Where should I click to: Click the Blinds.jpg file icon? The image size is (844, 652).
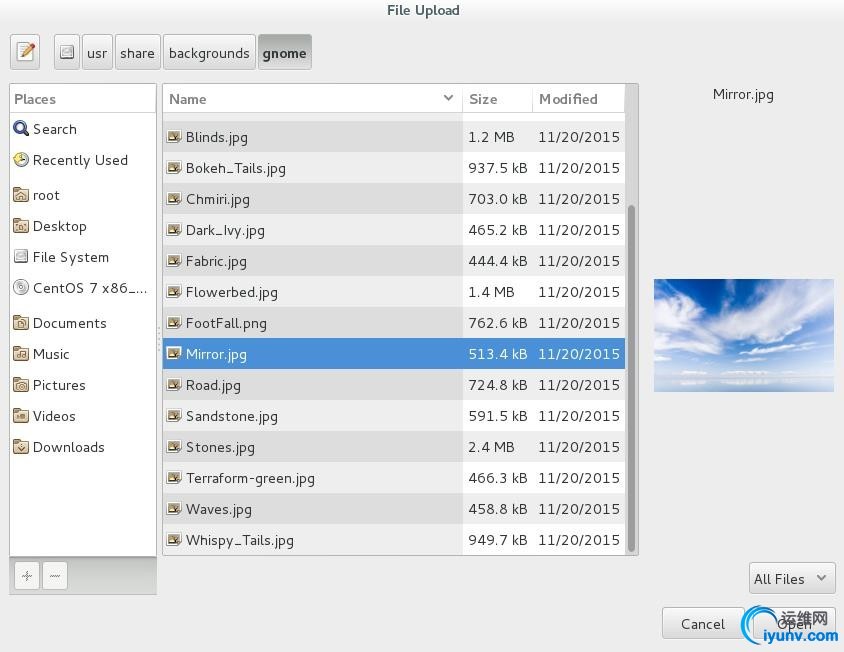click(174, 137)
